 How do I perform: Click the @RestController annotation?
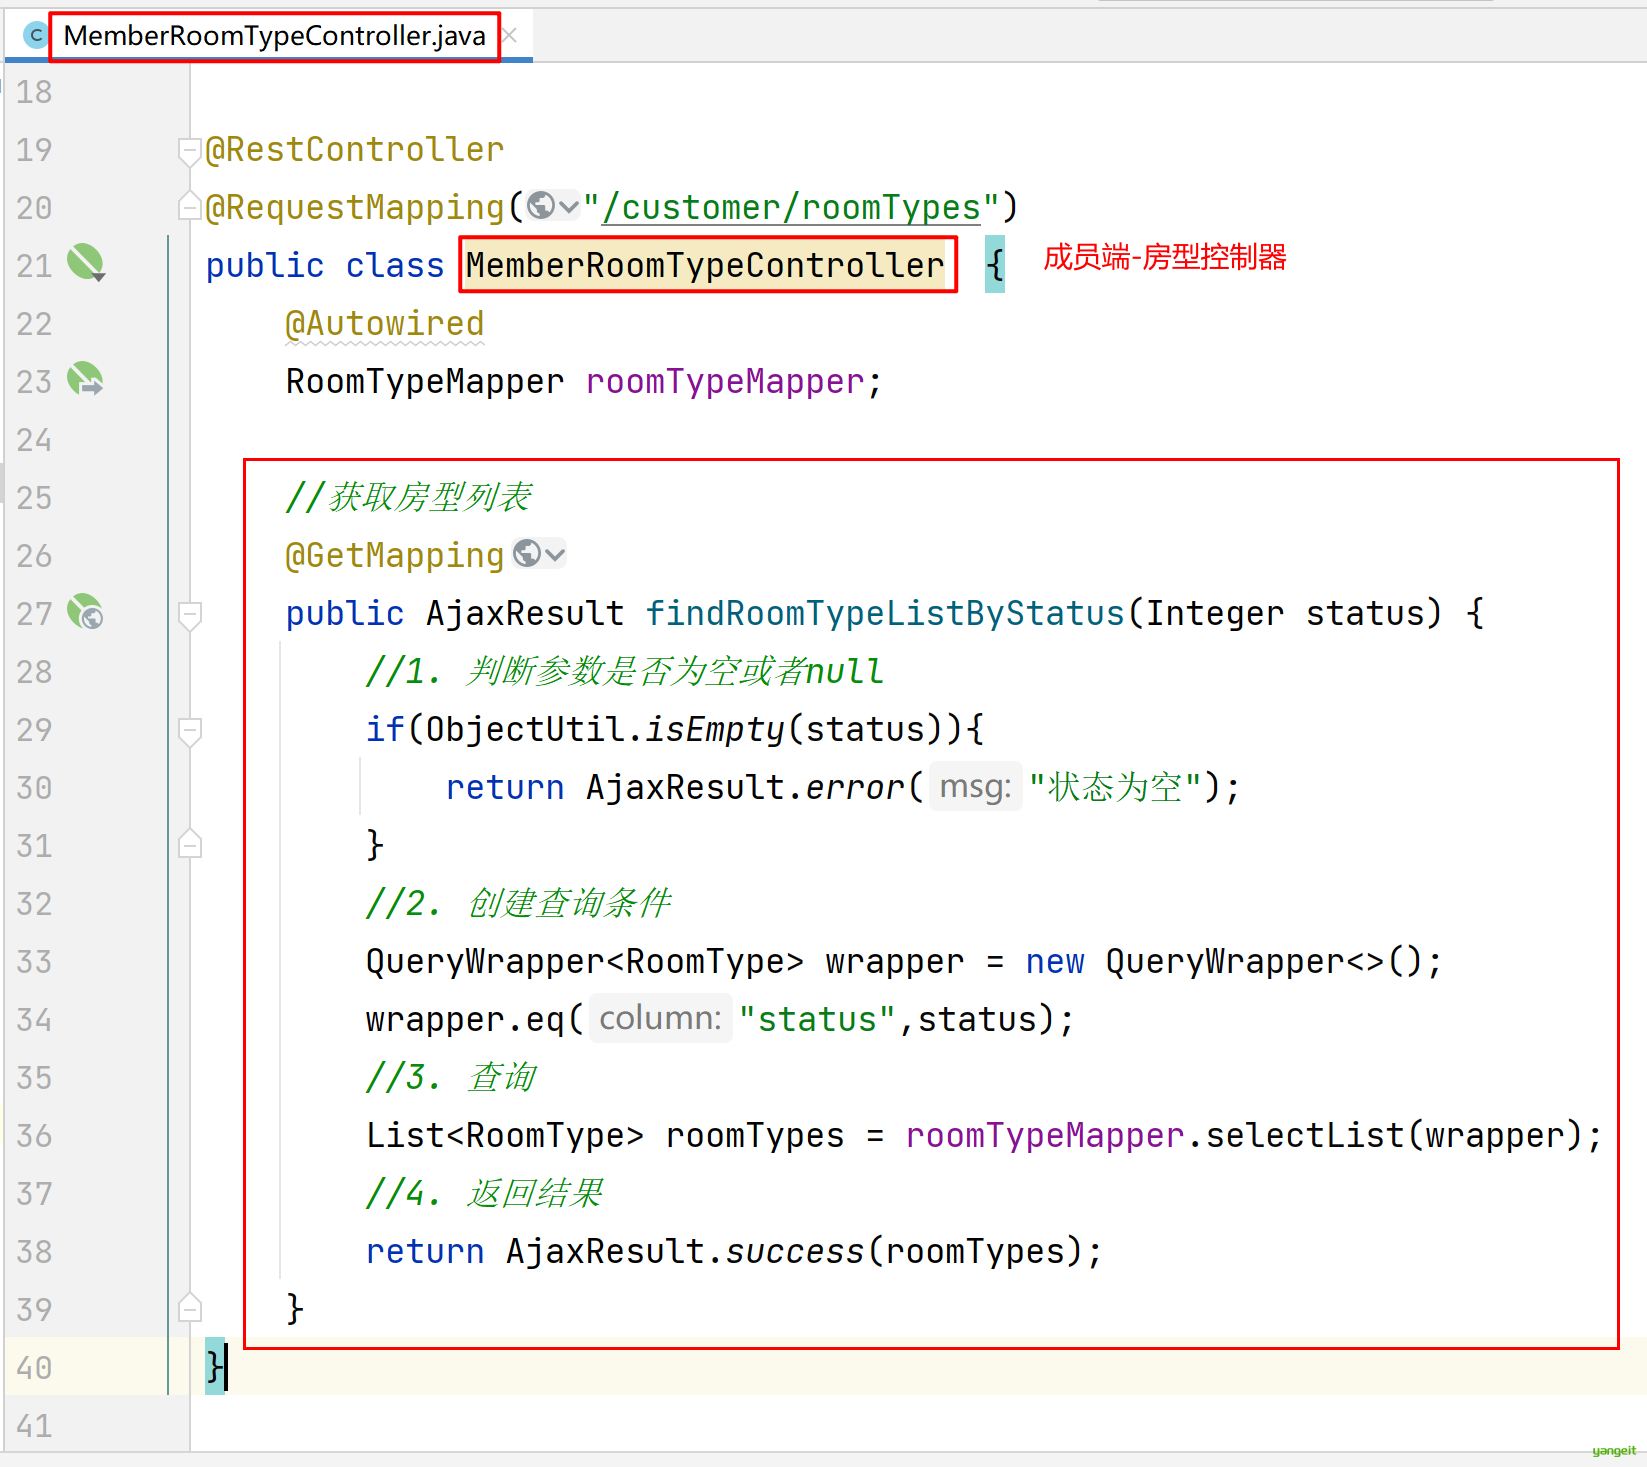pos(354,149)
